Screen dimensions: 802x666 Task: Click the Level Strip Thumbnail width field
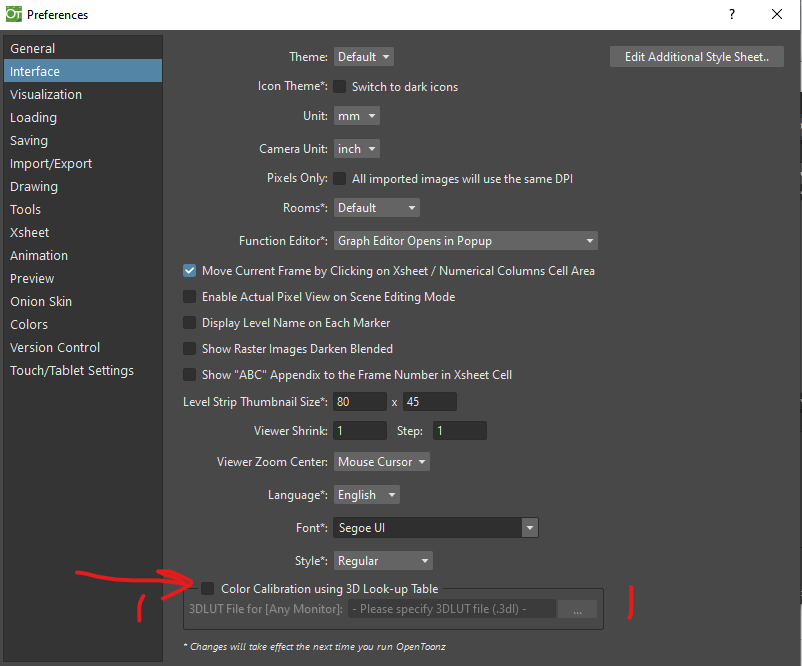pos(358,401)
